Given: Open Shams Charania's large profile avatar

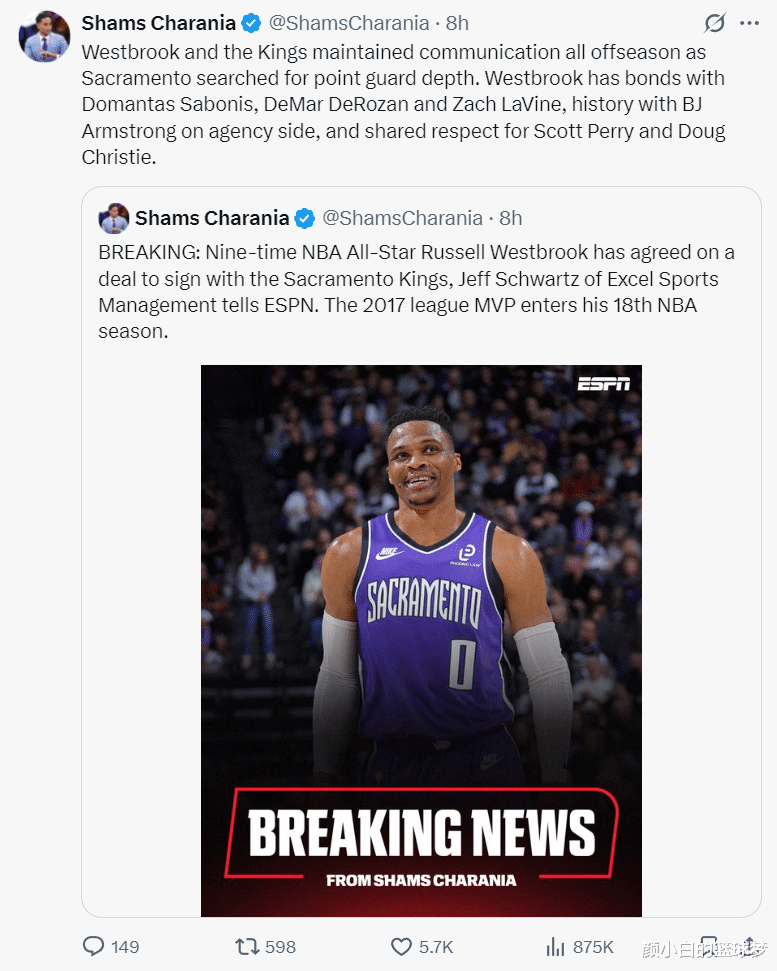Looking at the screenshot, I should point(45,36).
